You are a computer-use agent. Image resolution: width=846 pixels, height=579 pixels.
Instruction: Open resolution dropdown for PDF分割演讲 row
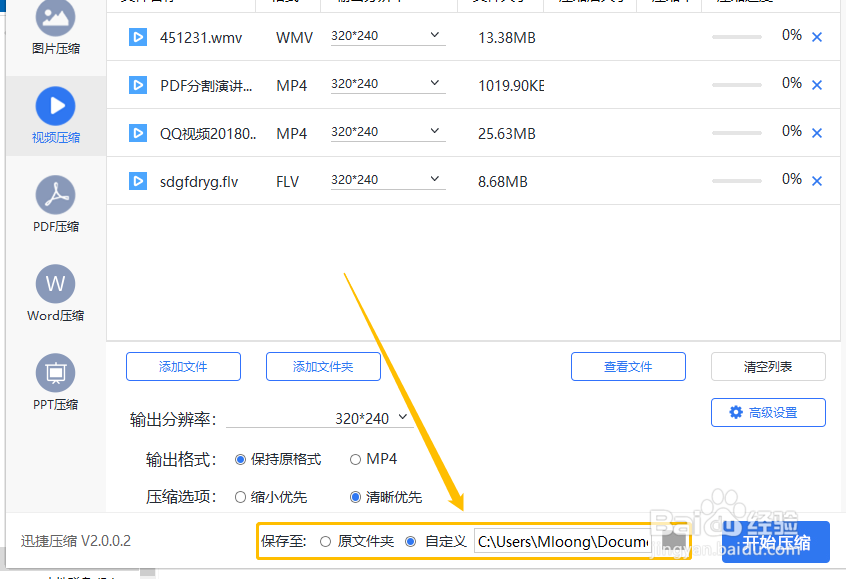(388, 84)
